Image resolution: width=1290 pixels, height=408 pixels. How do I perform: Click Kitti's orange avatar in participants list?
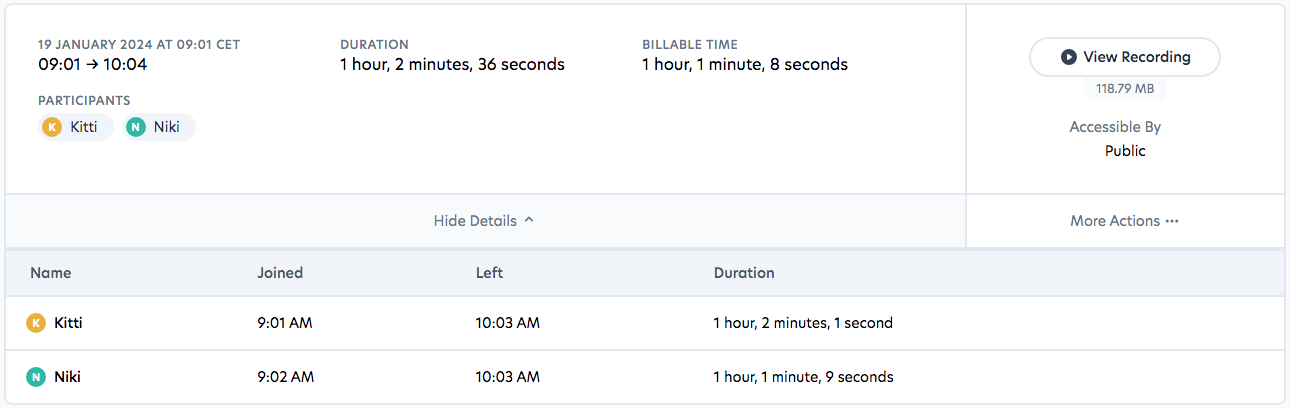52,127
